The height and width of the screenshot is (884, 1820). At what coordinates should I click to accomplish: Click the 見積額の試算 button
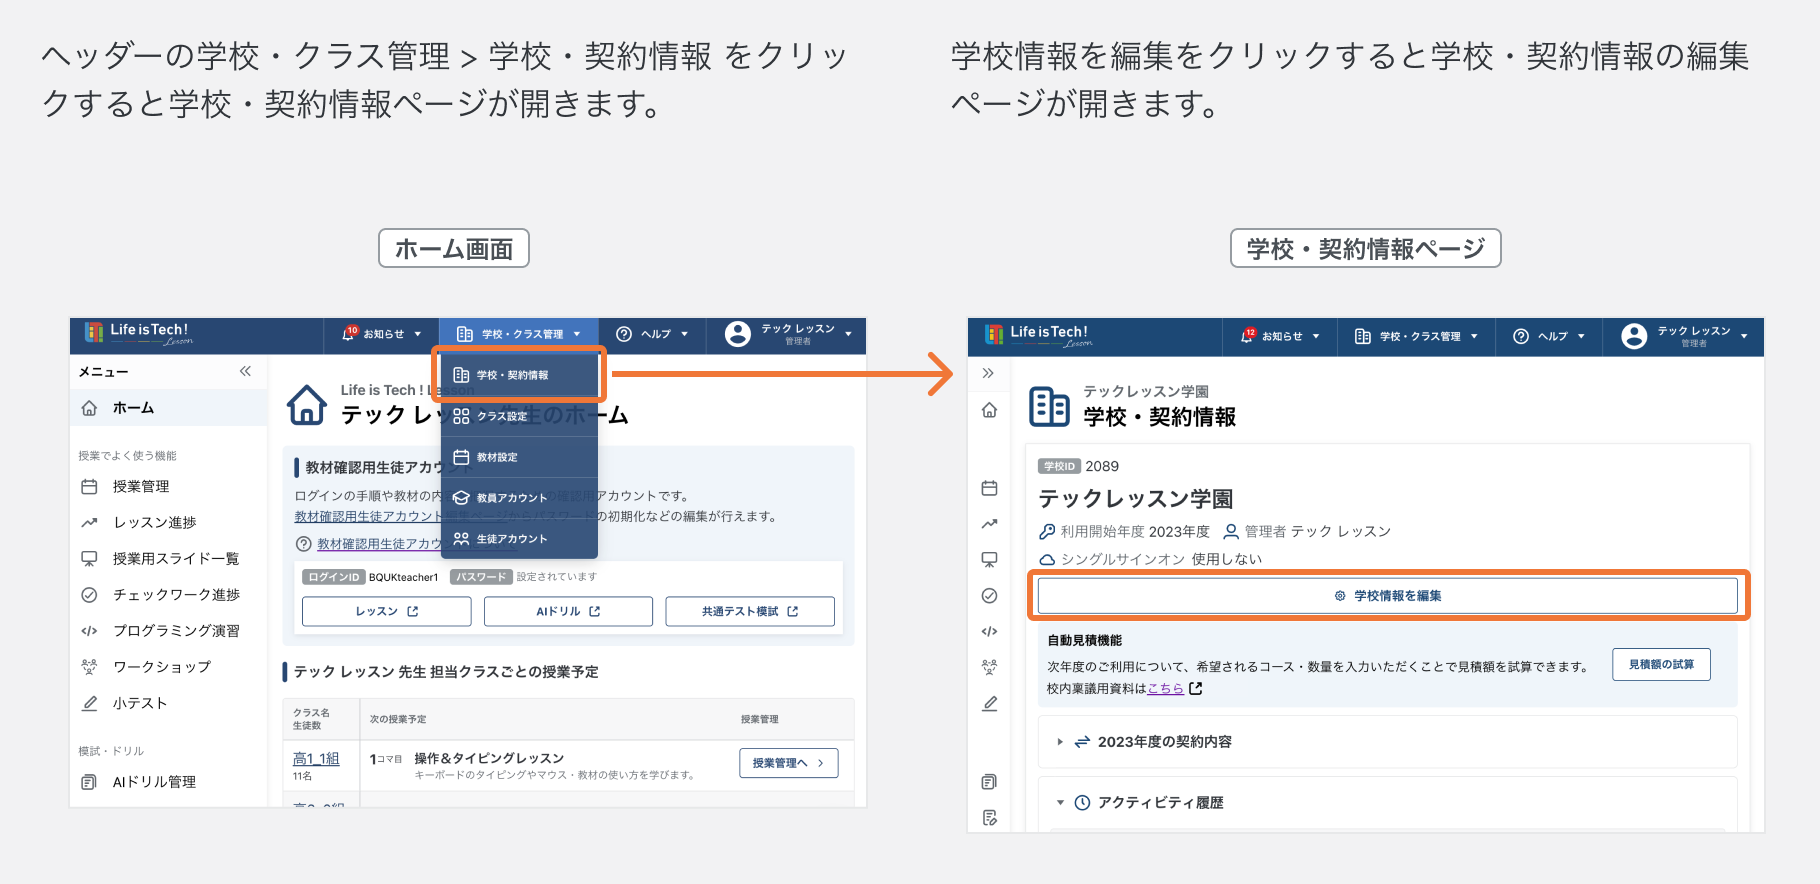[x=1661, y=664]
